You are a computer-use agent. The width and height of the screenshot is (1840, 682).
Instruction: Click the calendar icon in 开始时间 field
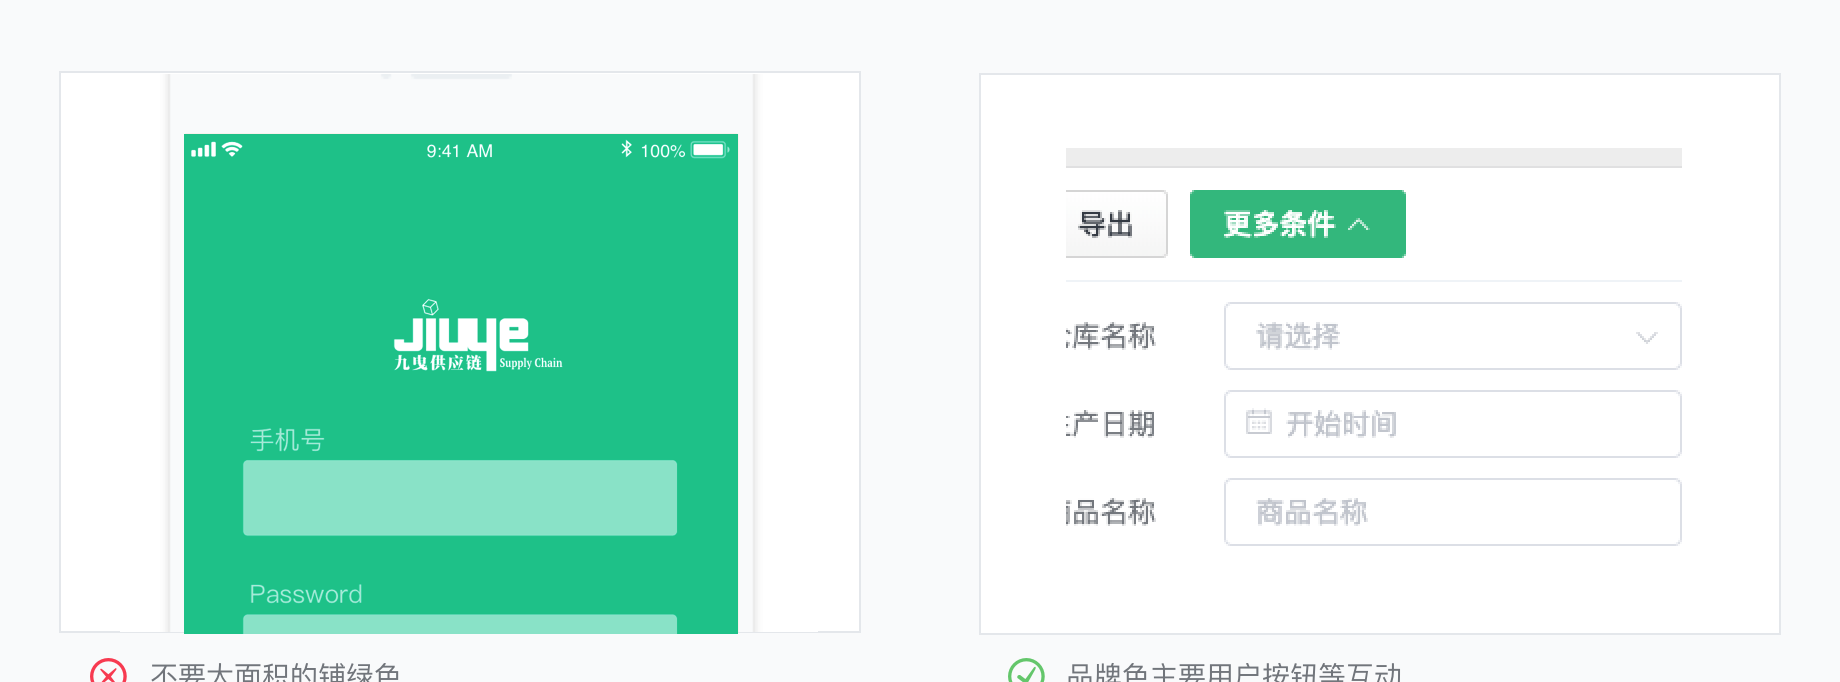click(x=1259, y=422)
